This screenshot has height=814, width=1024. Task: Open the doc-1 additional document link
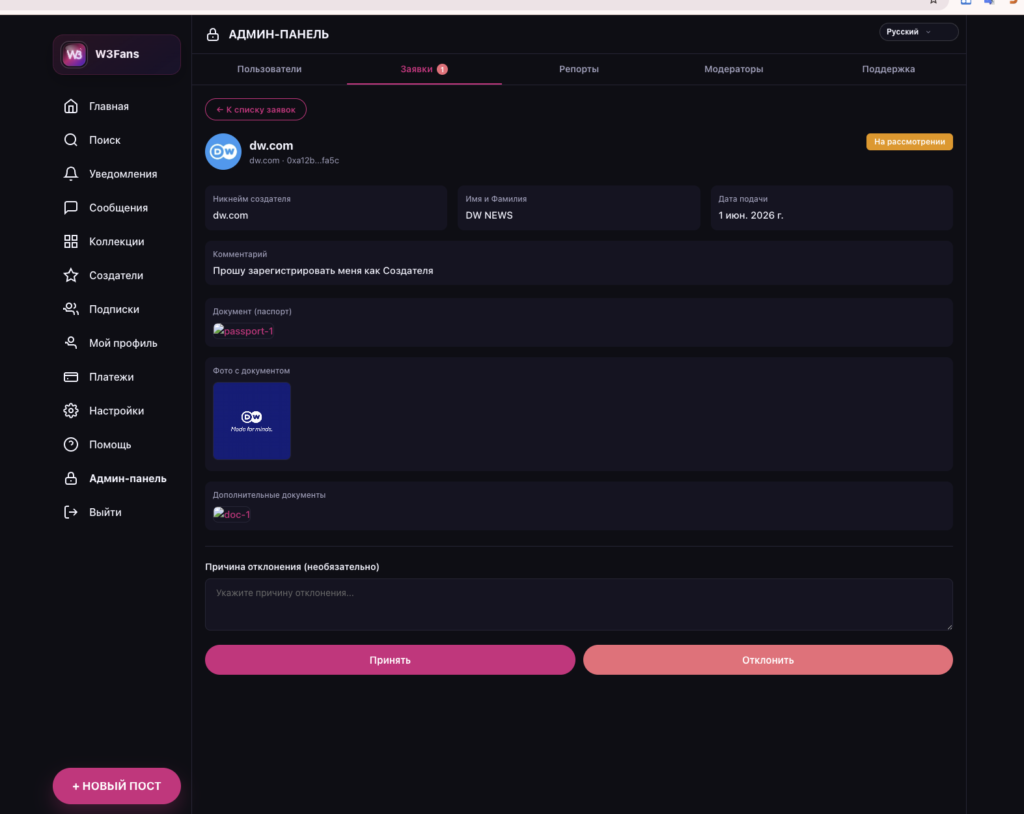[231, 514]
